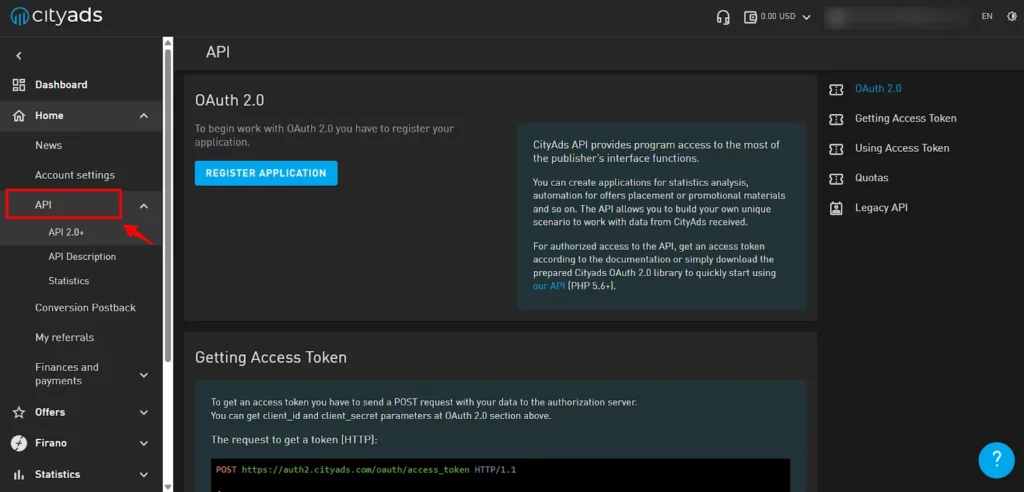
Task: Click the Legacy API icon
Action: pos(836,208)
